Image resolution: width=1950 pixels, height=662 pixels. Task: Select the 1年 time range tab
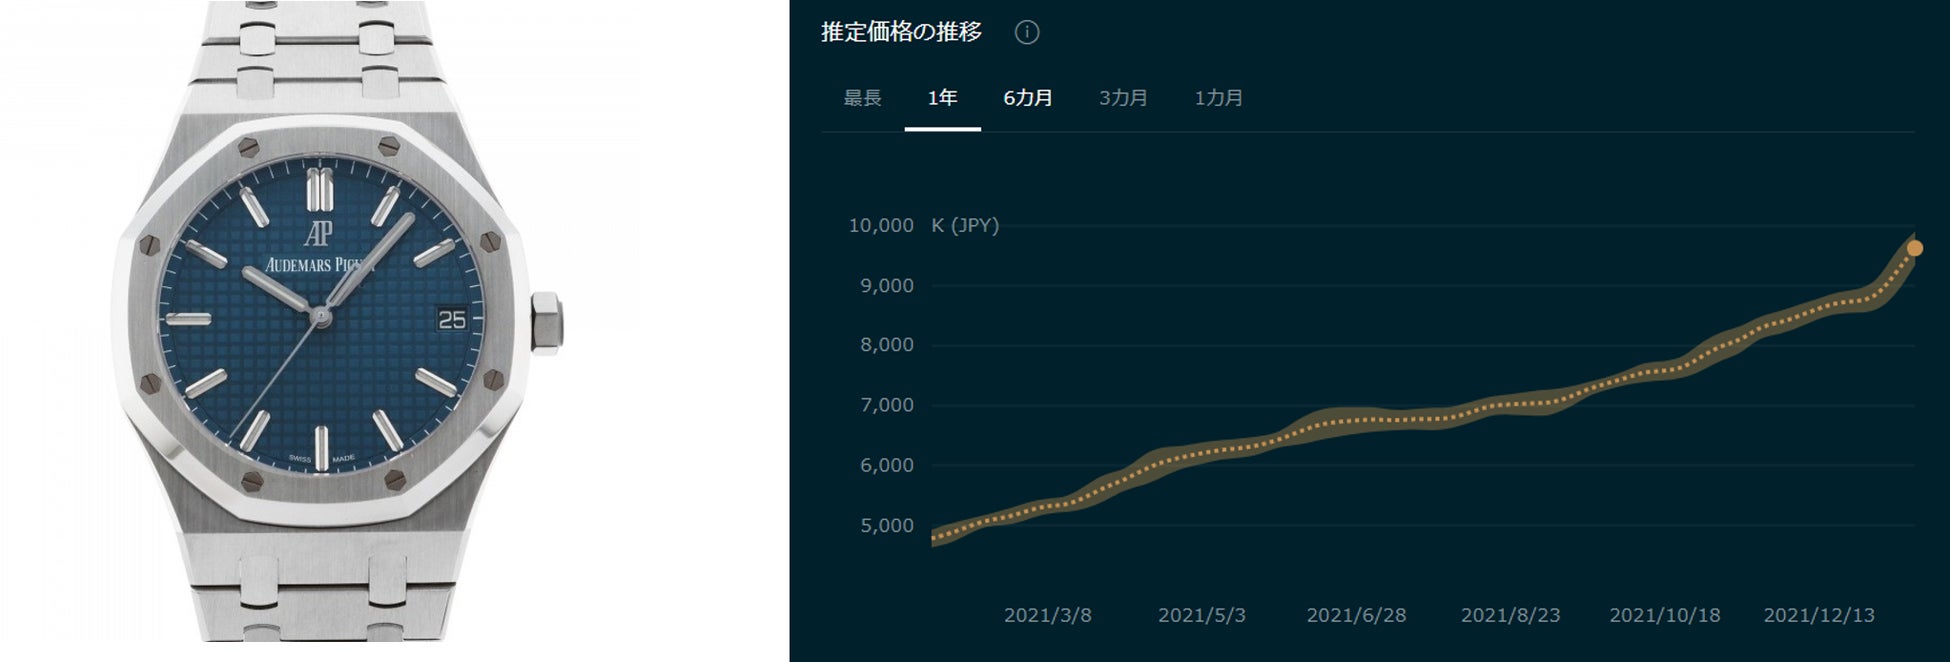tap(942, 98)
